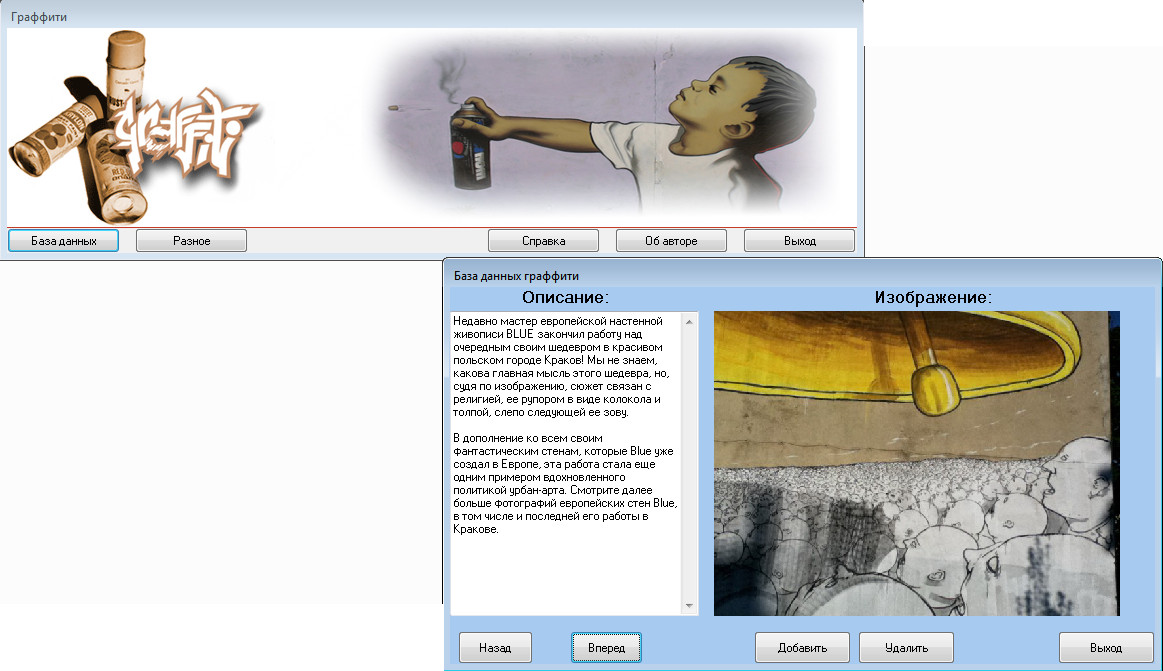Open the База данных section in Граффити window
This screenshot has height=671, width=1163.
[64, 241]
